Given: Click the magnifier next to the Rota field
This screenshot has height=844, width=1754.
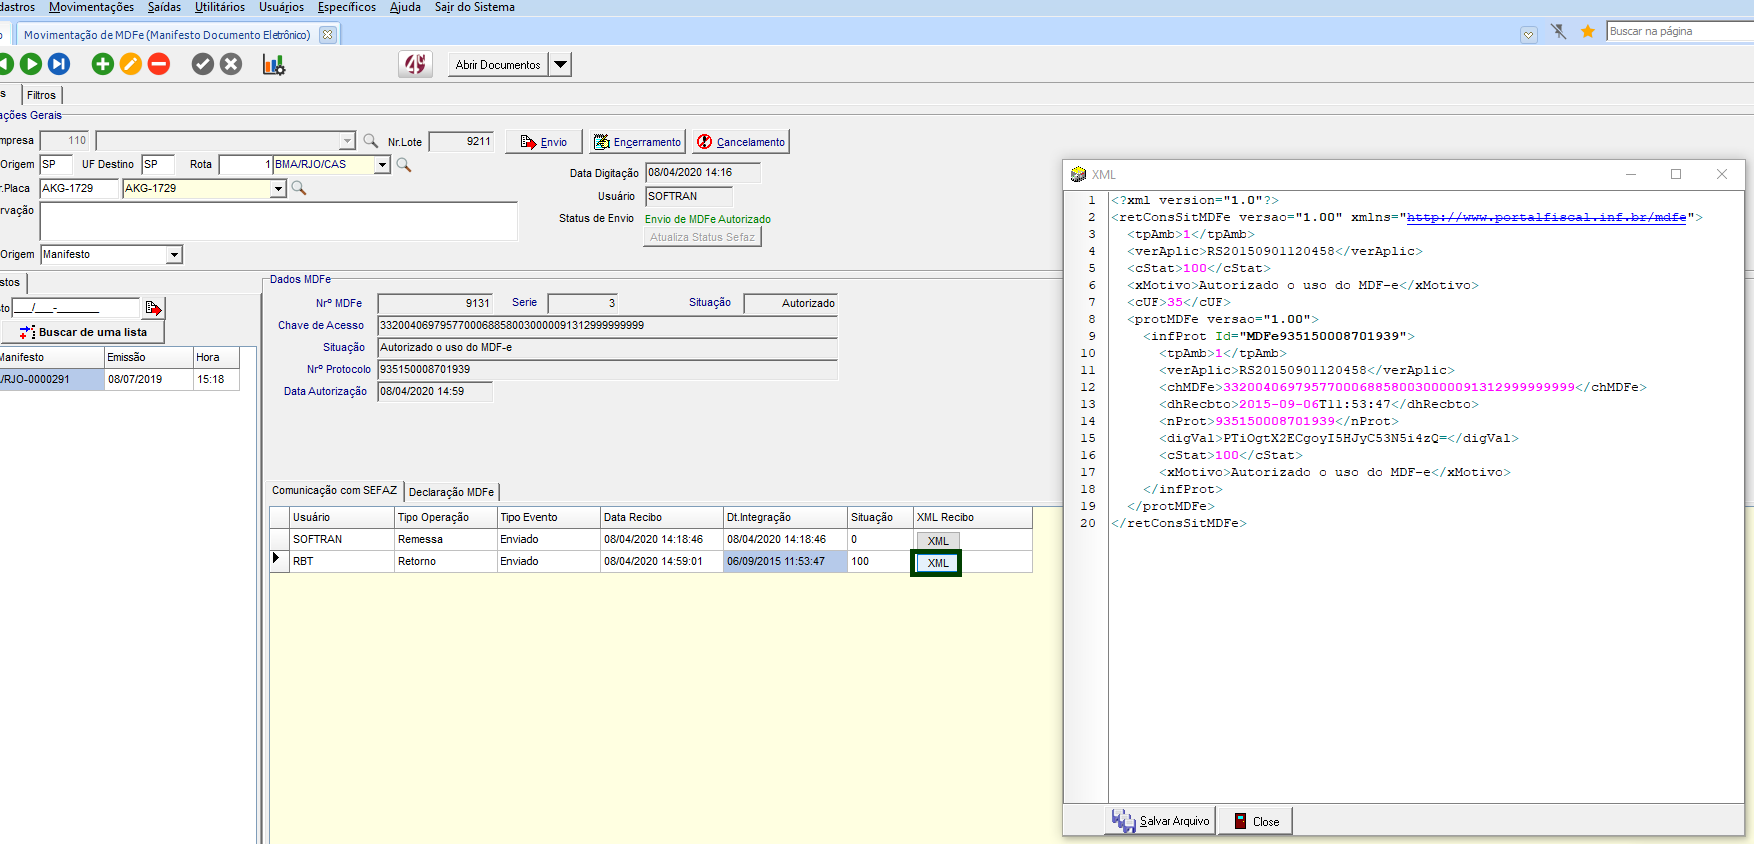Looking at the screenshot, I should point(404,165).
